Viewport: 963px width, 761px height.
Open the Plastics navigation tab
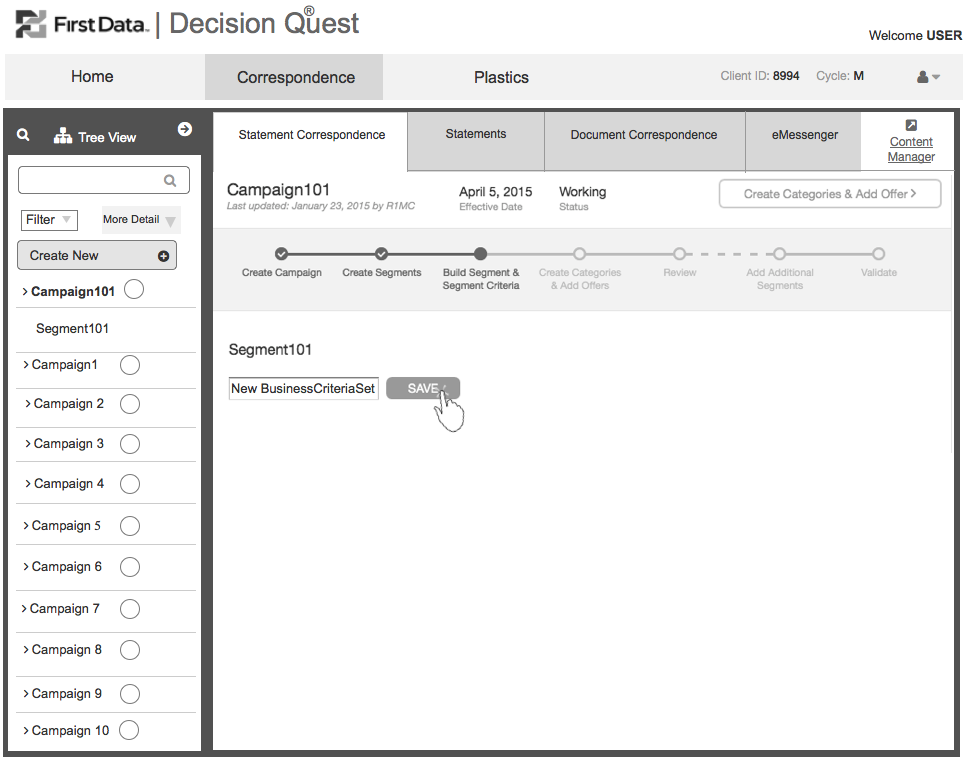click(501, 77)
